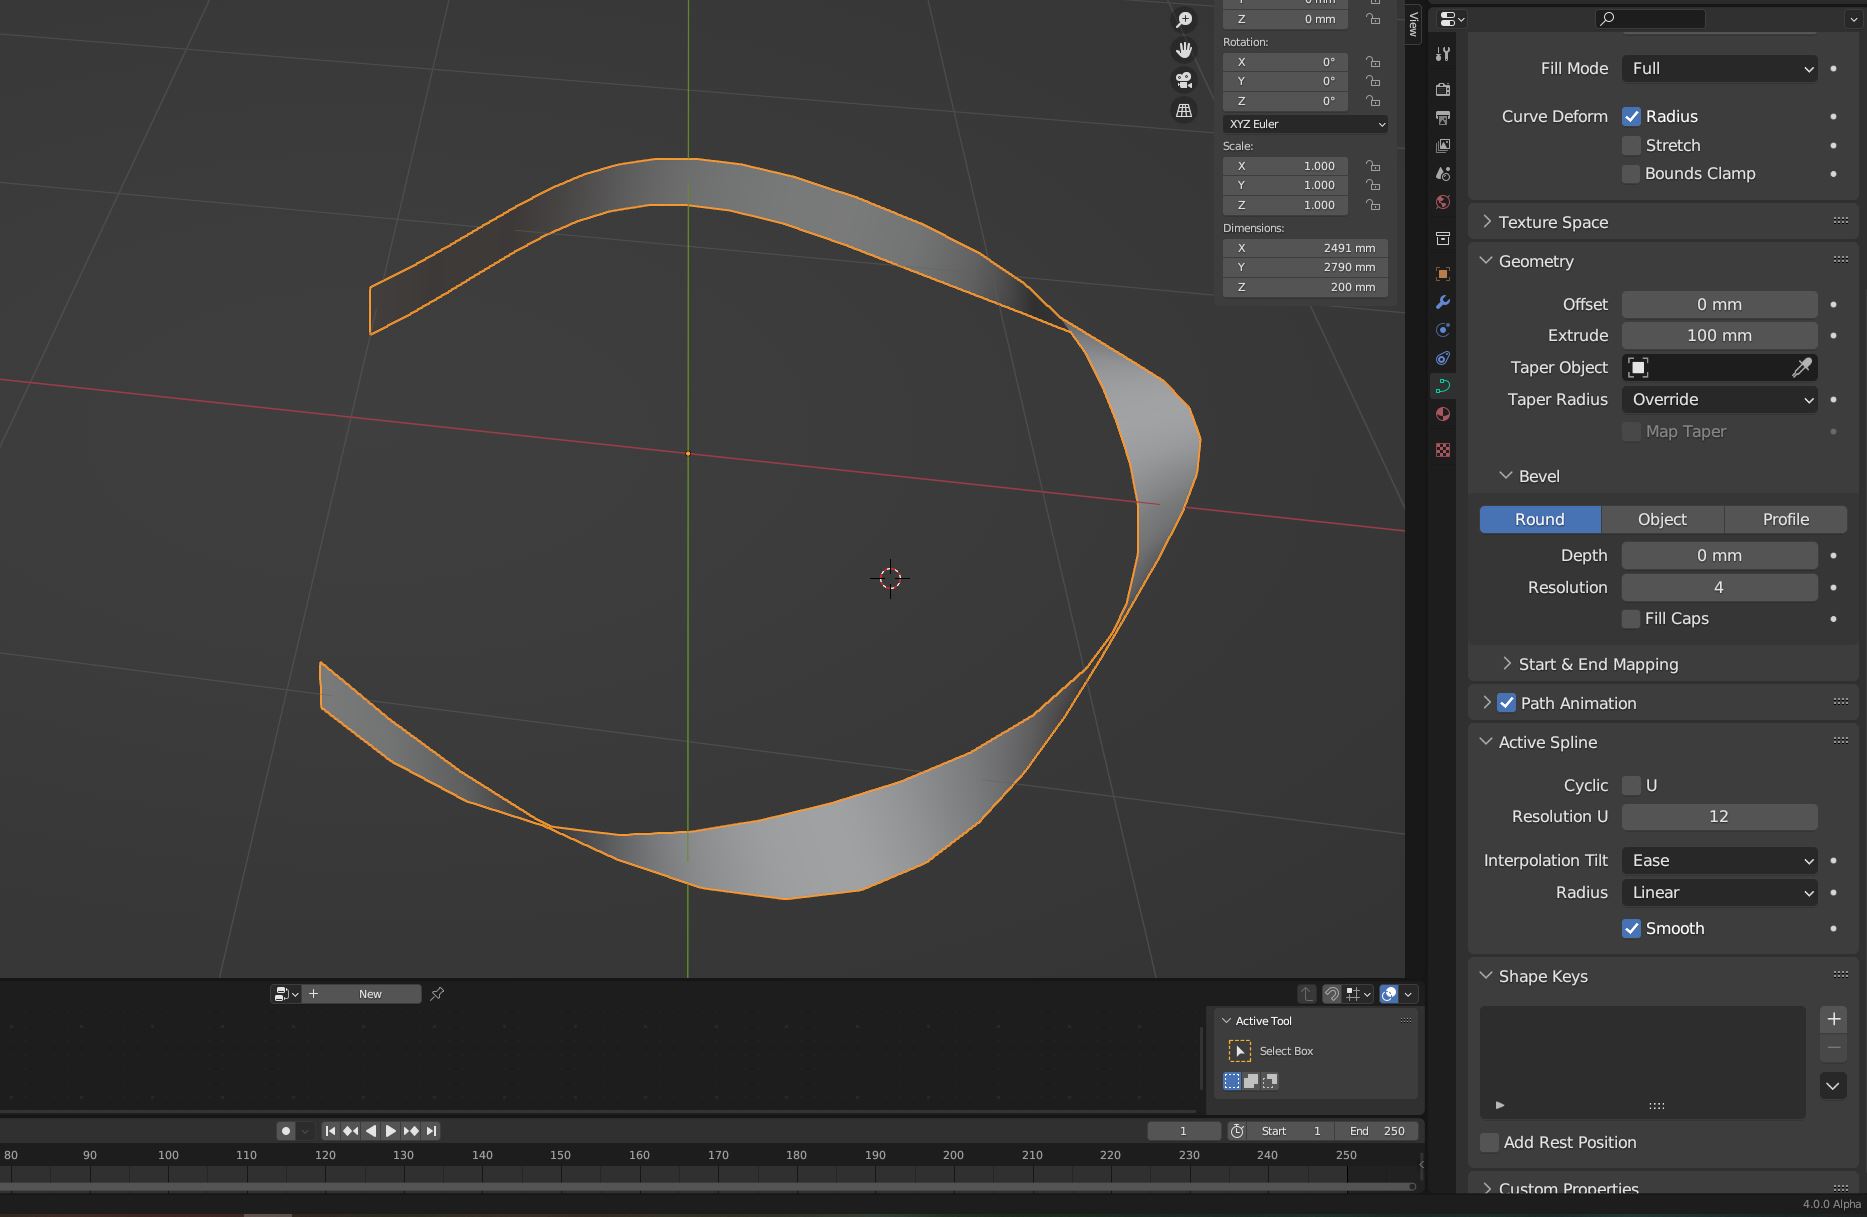Open the Material properties tab
Viewport: 1867px width, 1217px height.
1442,414
